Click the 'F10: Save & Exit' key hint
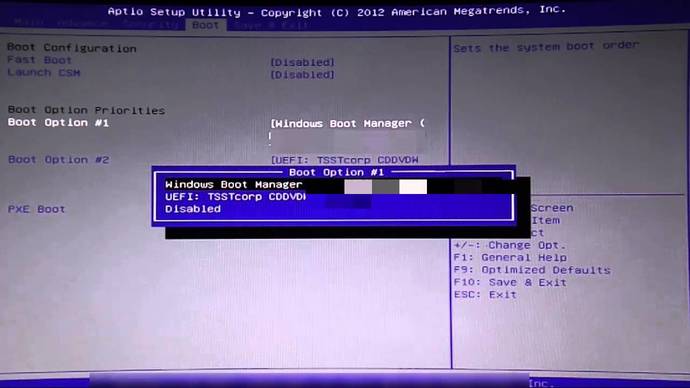The height and width of the screenshot is (388, 690). click(x=510, y=282)
